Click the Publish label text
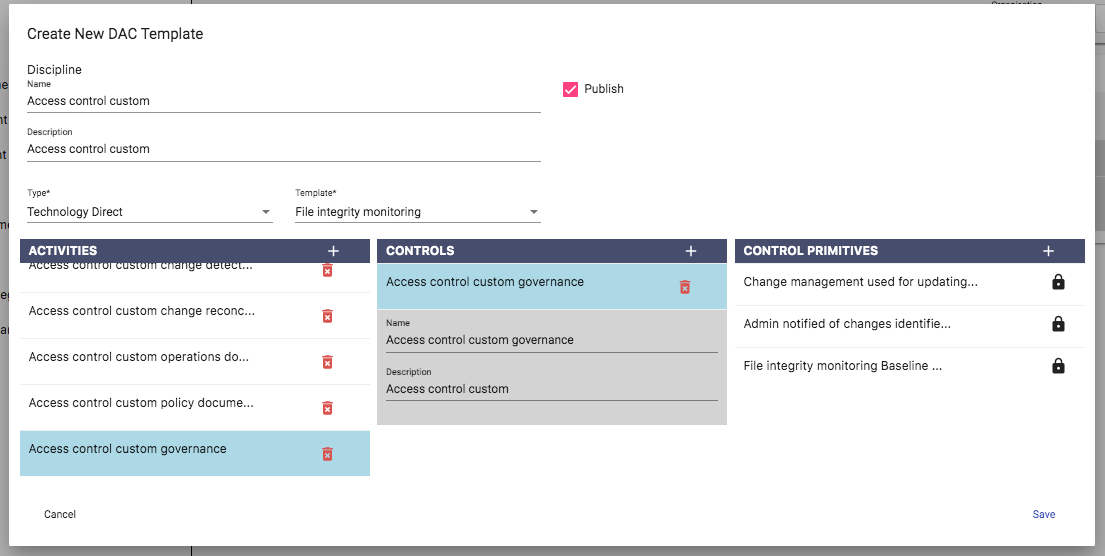The image size is (1105, 556). tap(604, 89)
